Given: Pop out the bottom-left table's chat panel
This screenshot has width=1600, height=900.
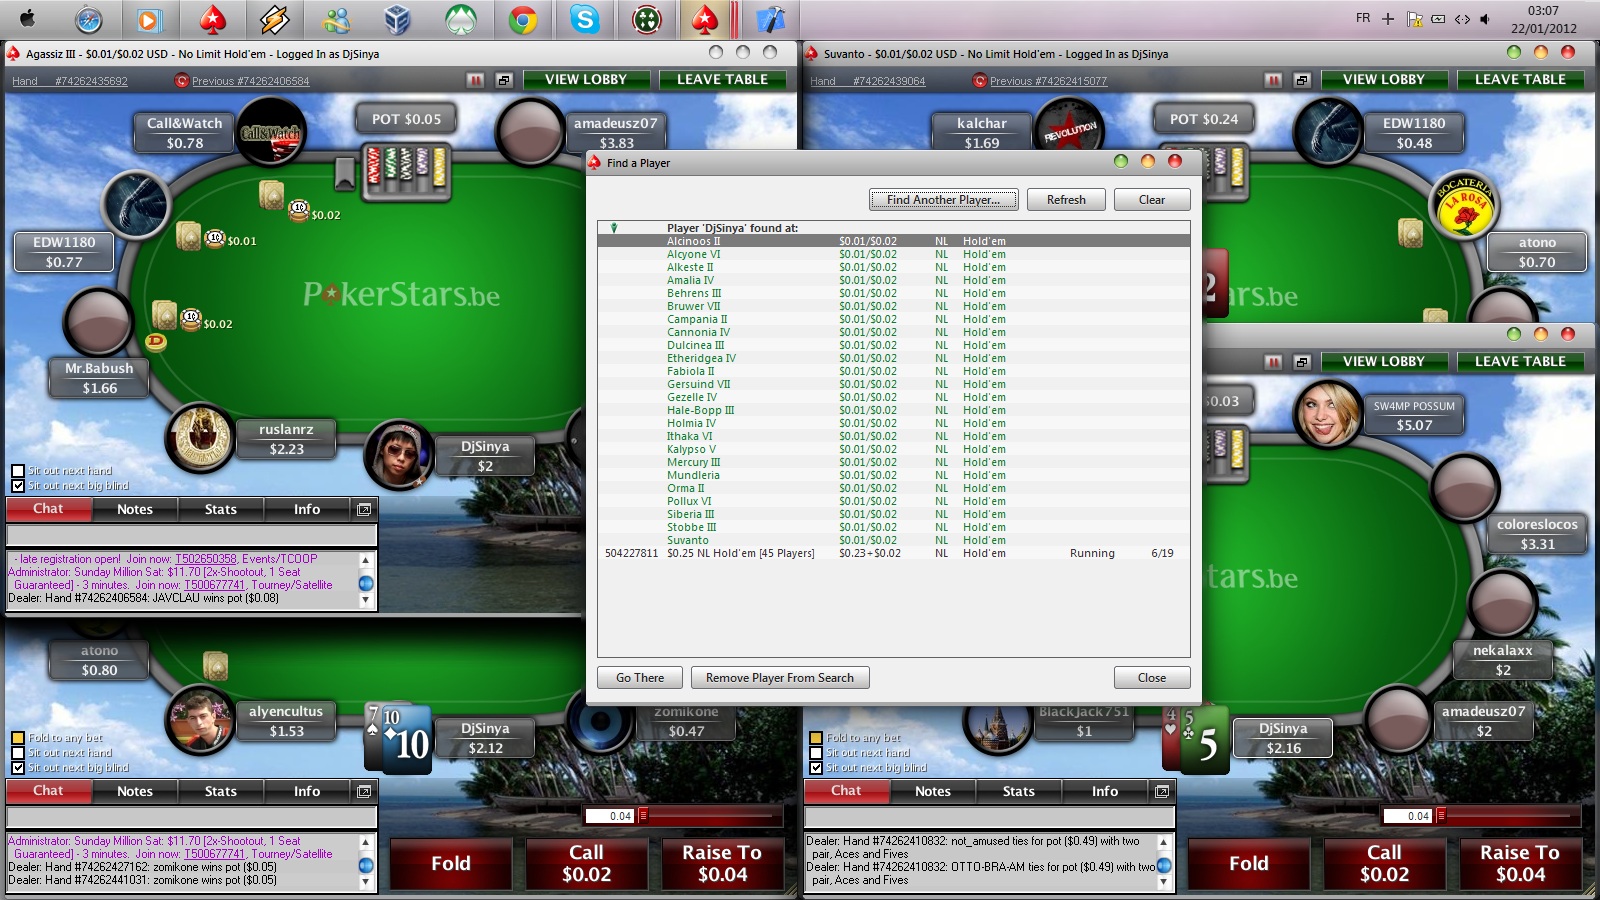Looking at the screenshot, I should point(364,791).
